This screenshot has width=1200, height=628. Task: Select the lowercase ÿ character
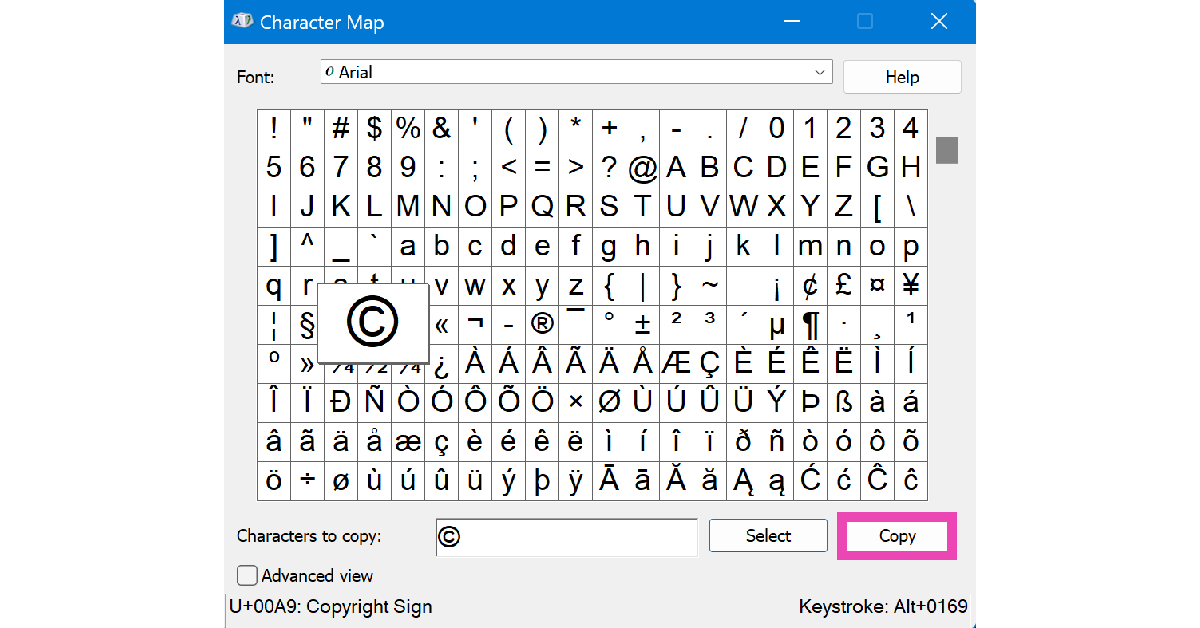coord(576,480)
